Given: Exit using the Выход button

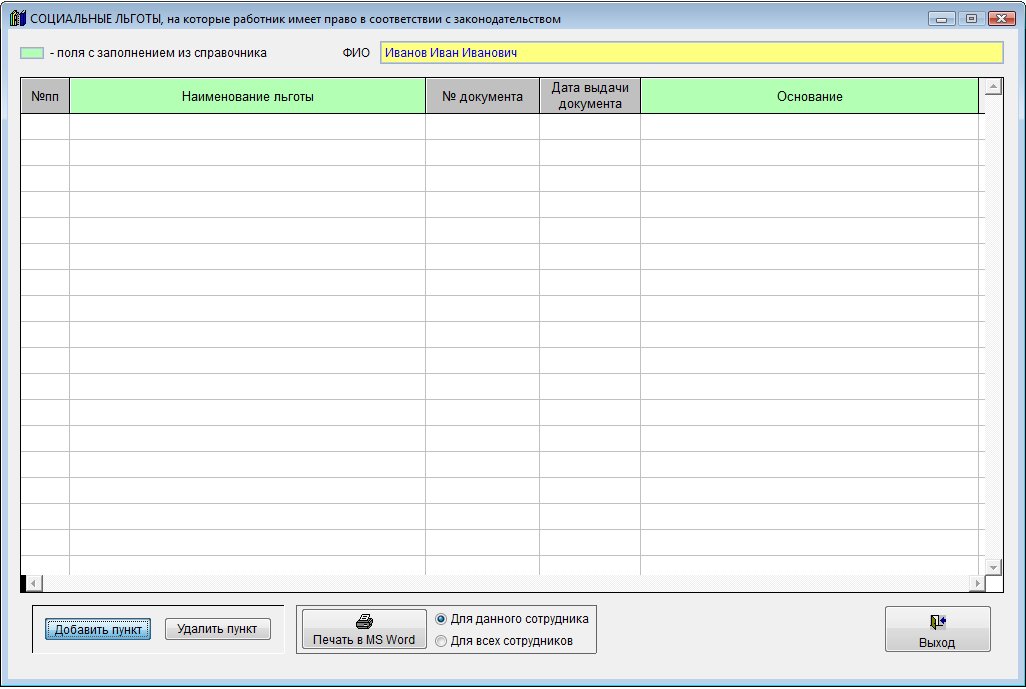Looking at the screenshot, I should coord(937,629).
